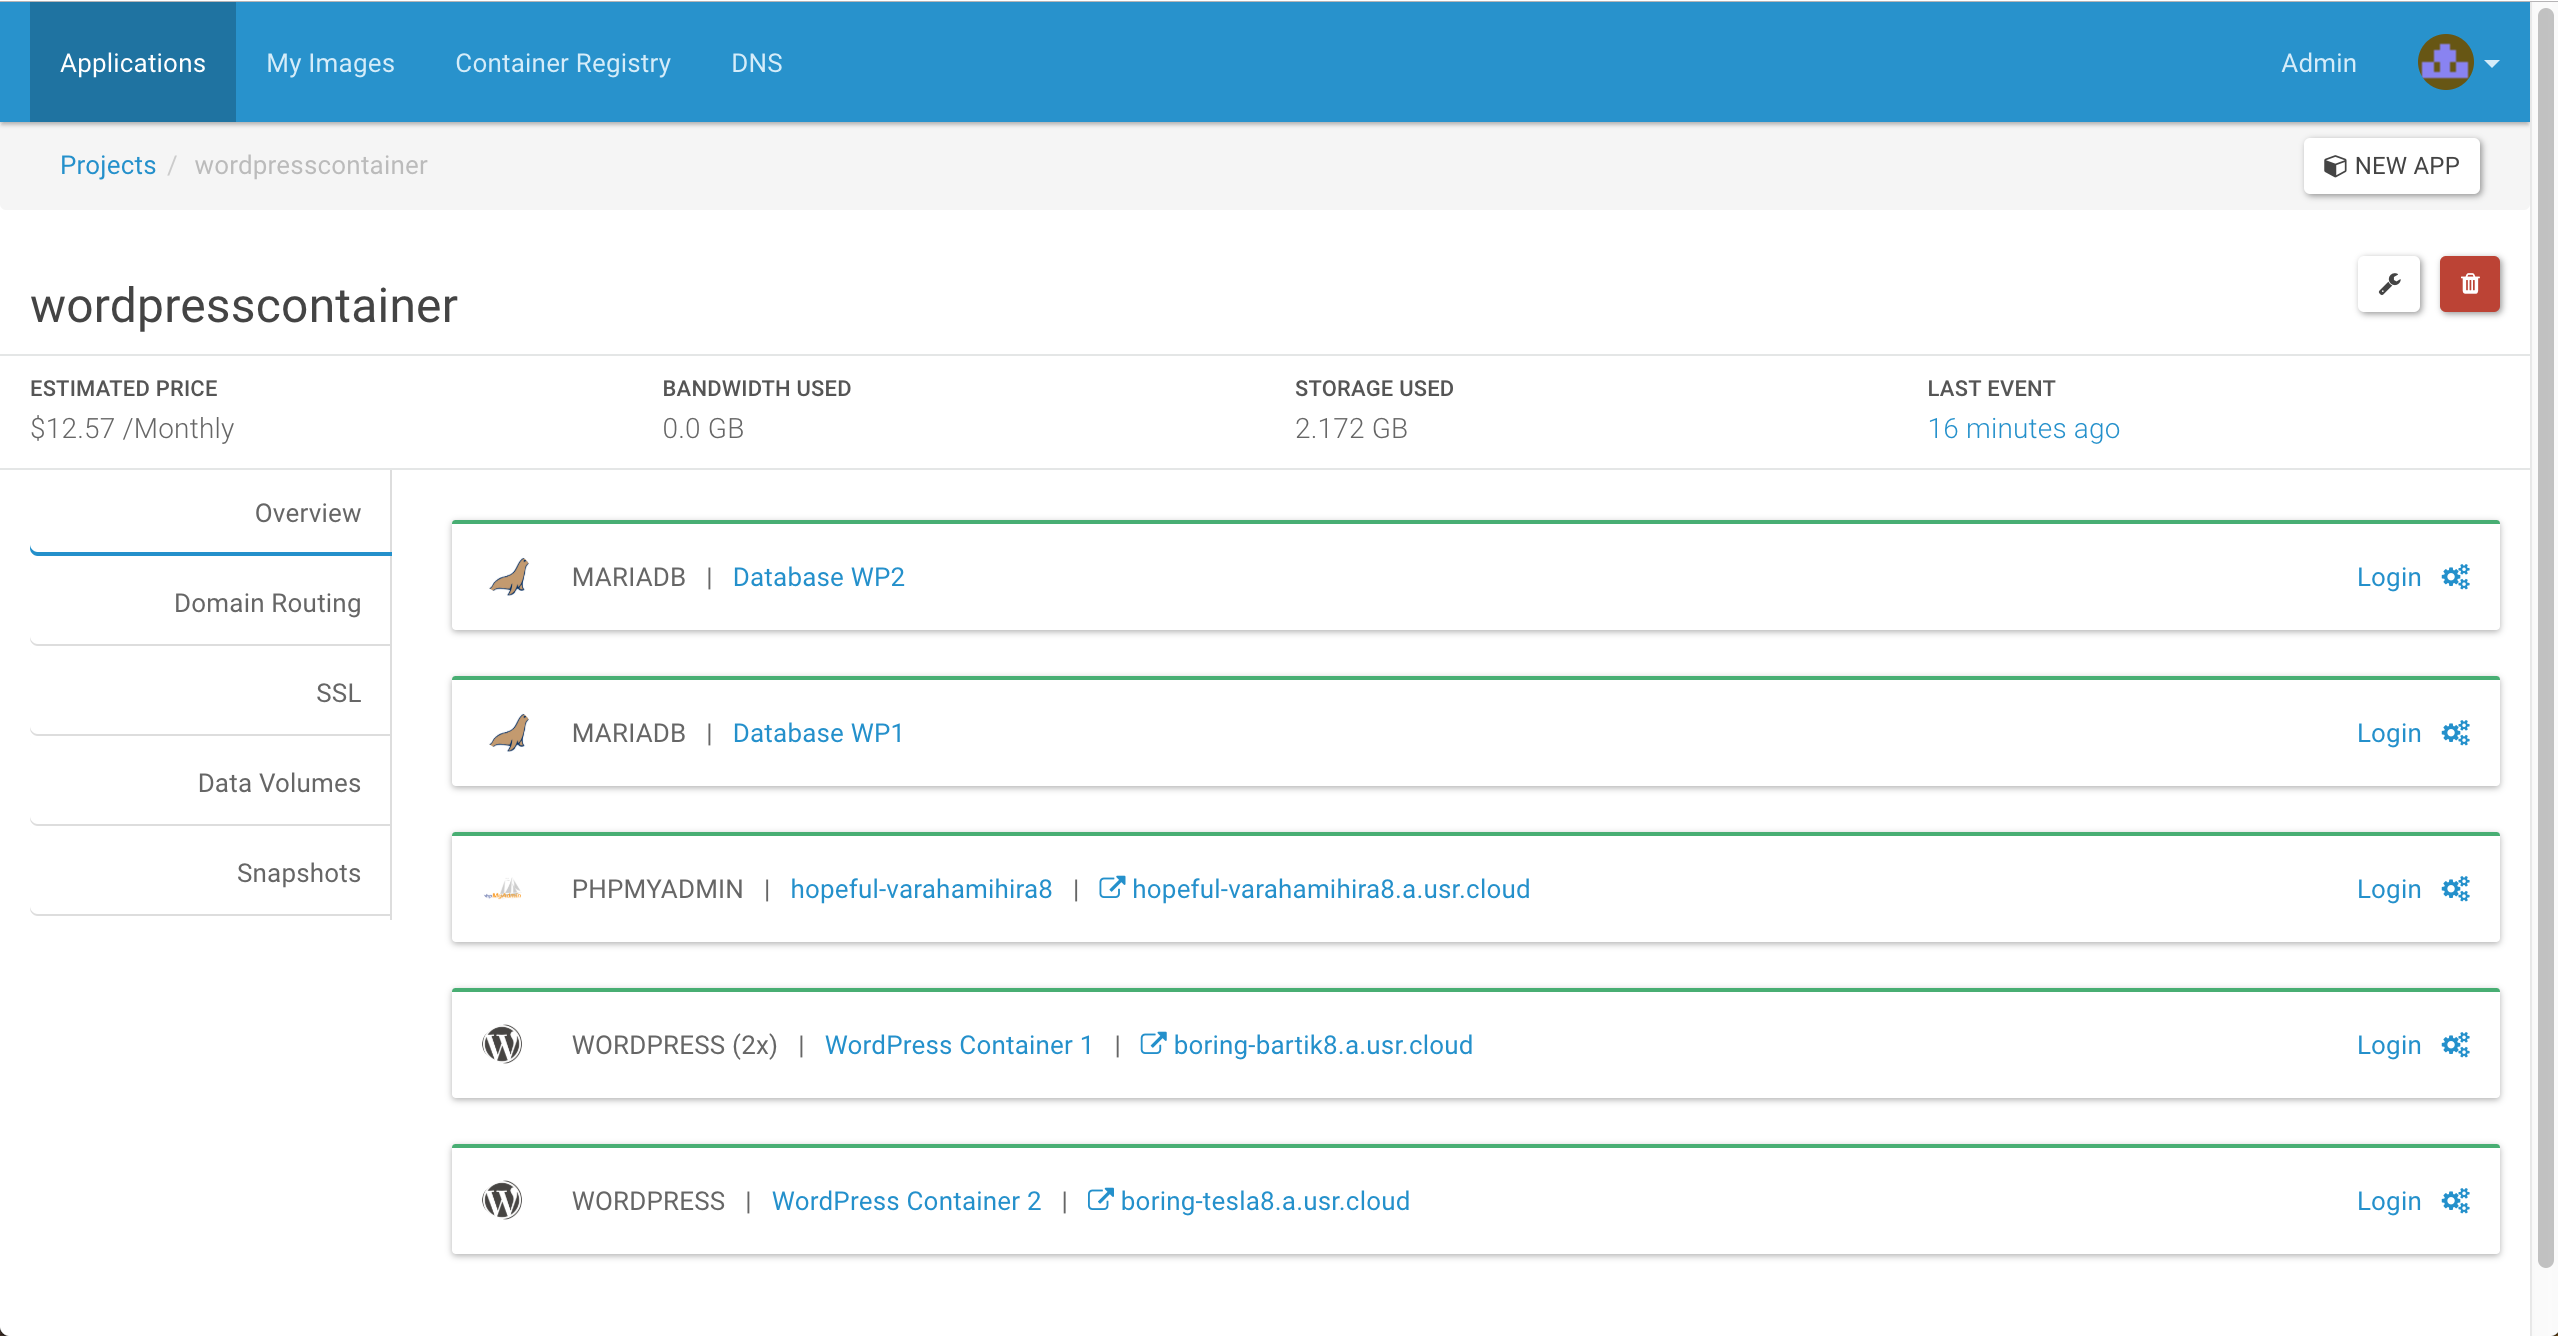Click the '0.0 GB' bandwidth value
2558x1336 pixels.
[703, 428]
